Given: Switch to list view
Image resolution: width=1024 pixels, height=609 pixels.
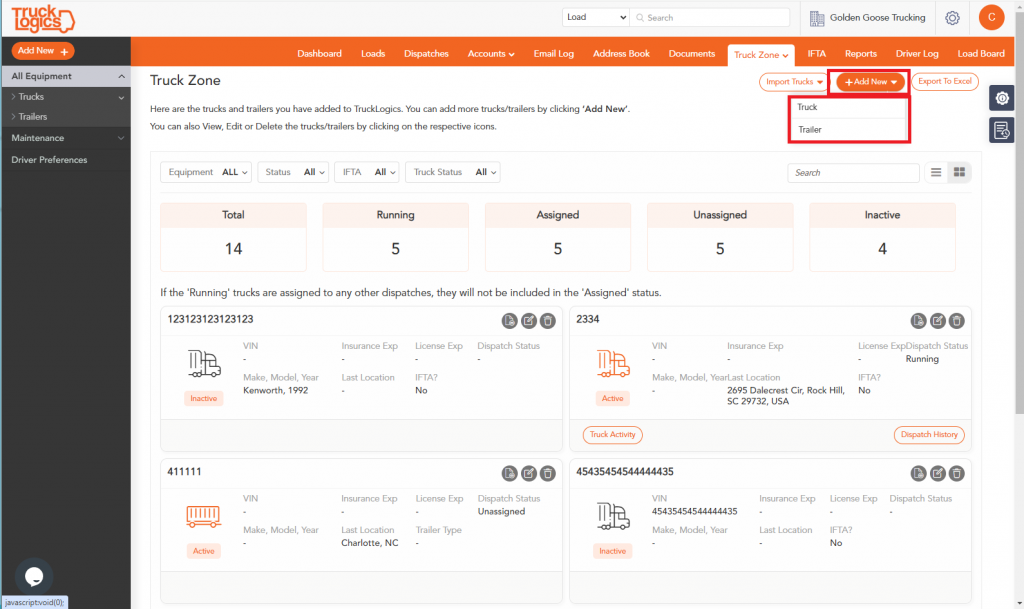Looking at the screenshot, I should (936, 172).
